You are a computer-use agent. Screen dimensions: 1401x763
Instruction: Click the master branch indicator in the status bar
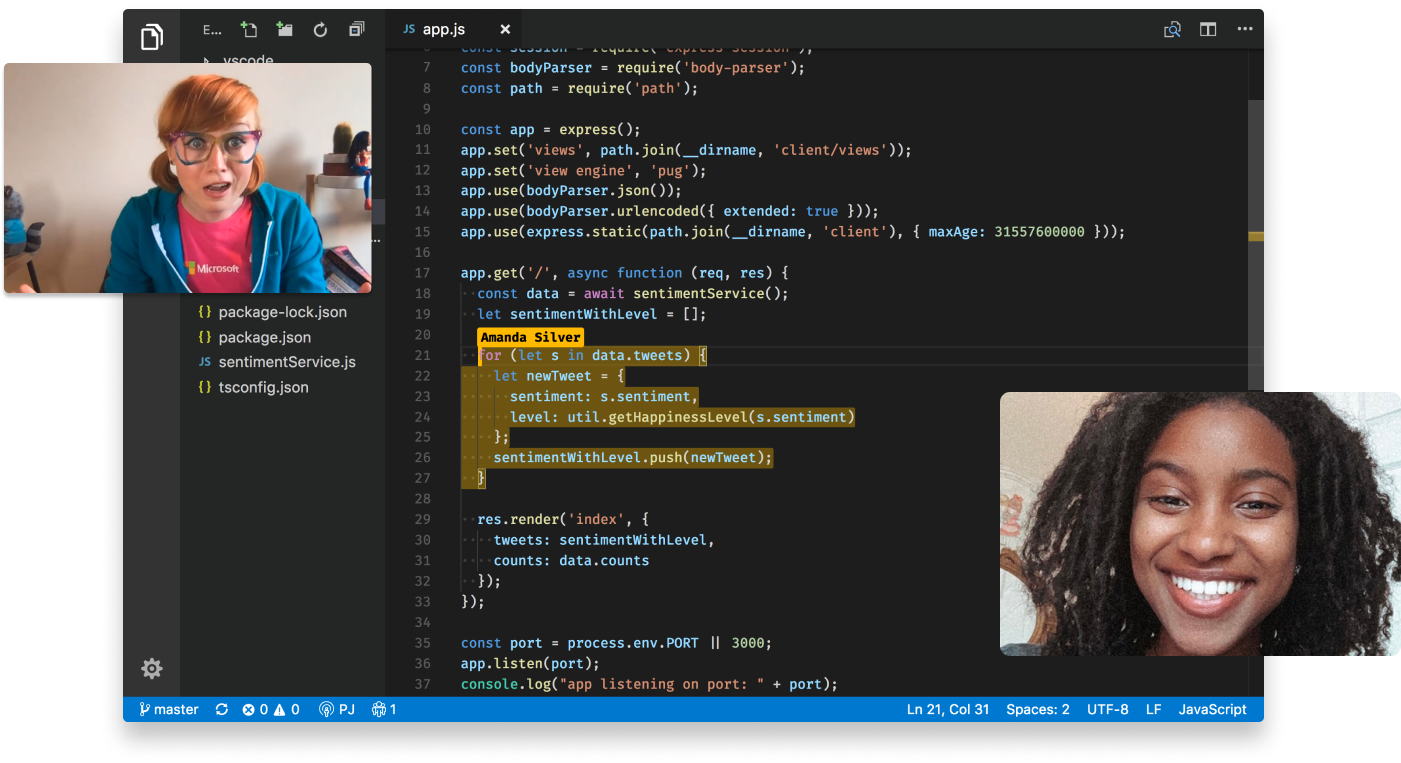(x=169, y=709)
